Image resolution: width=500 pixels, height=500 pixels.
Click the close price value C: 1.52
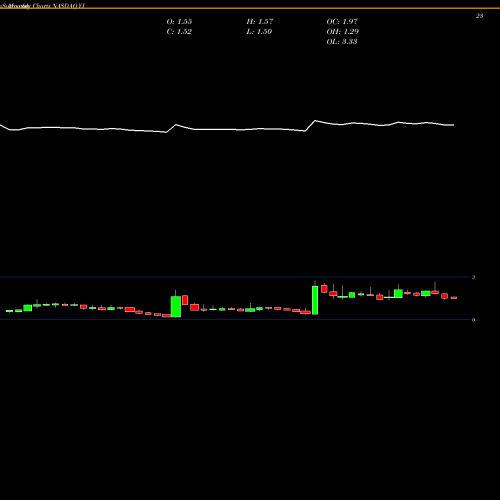179,32
